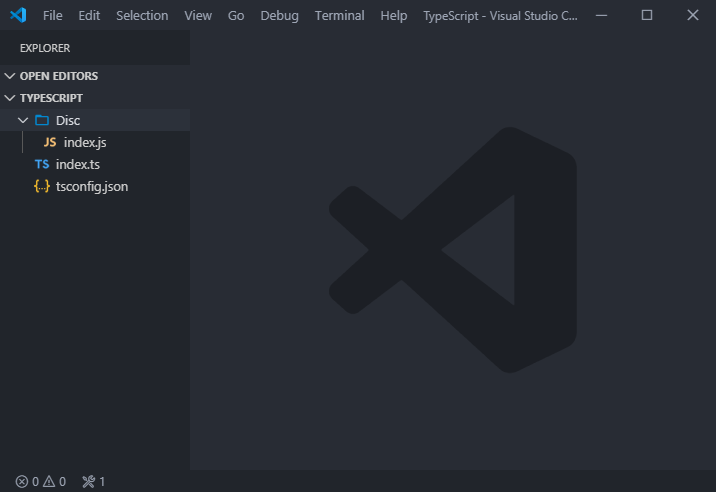716x492 pixels.
Task: Click the tools icon in status bar
Action: point(89,481)
